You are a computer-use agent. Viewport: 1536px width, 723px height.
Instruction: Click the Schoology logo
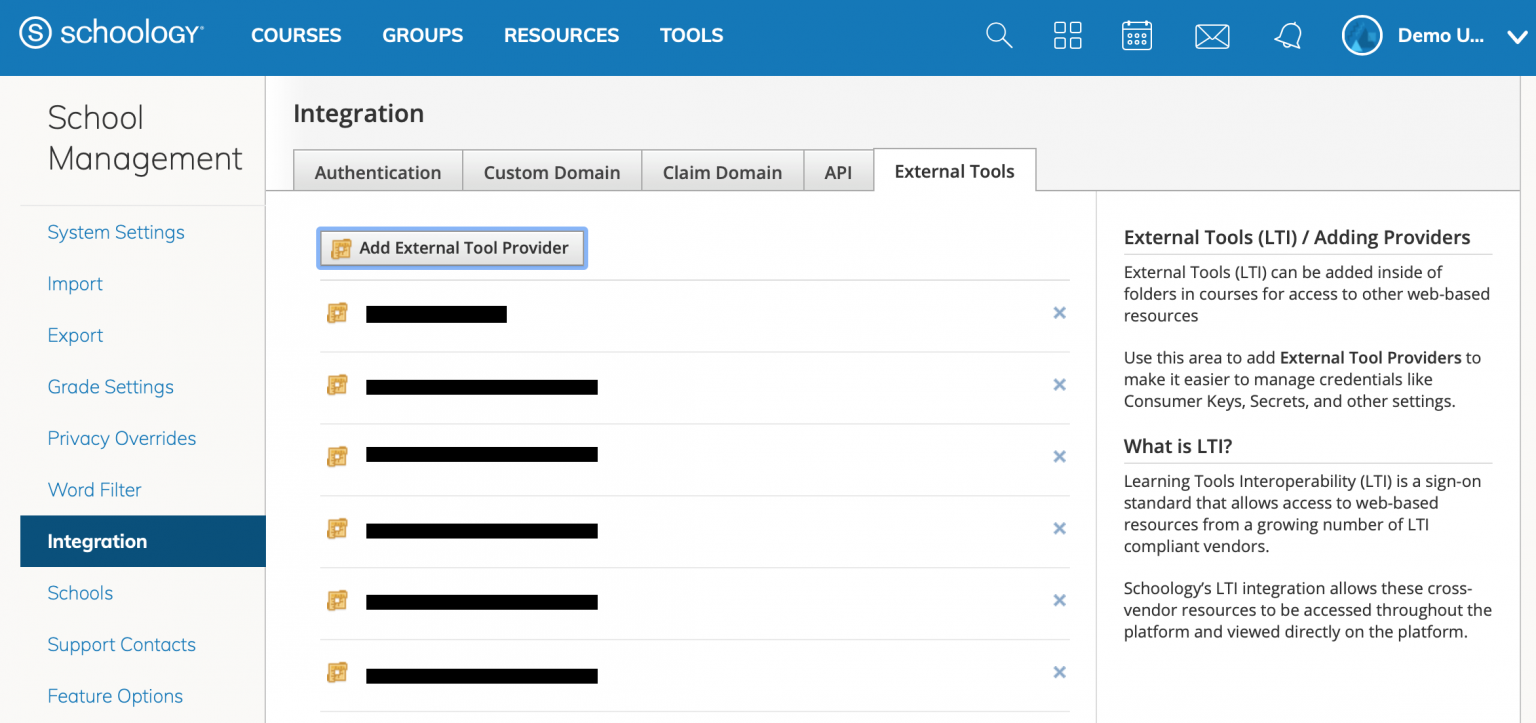pyautogui.click(x=111, y=34)
